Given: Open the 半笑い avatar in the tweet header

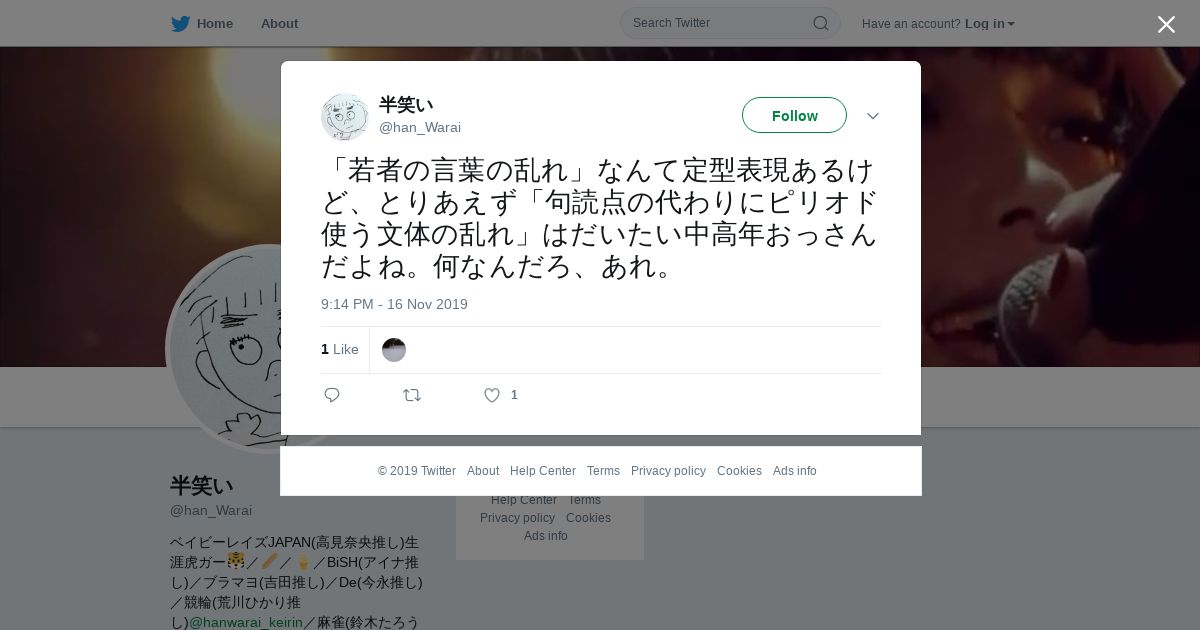Looking at the screenshot, I should 345,117.
